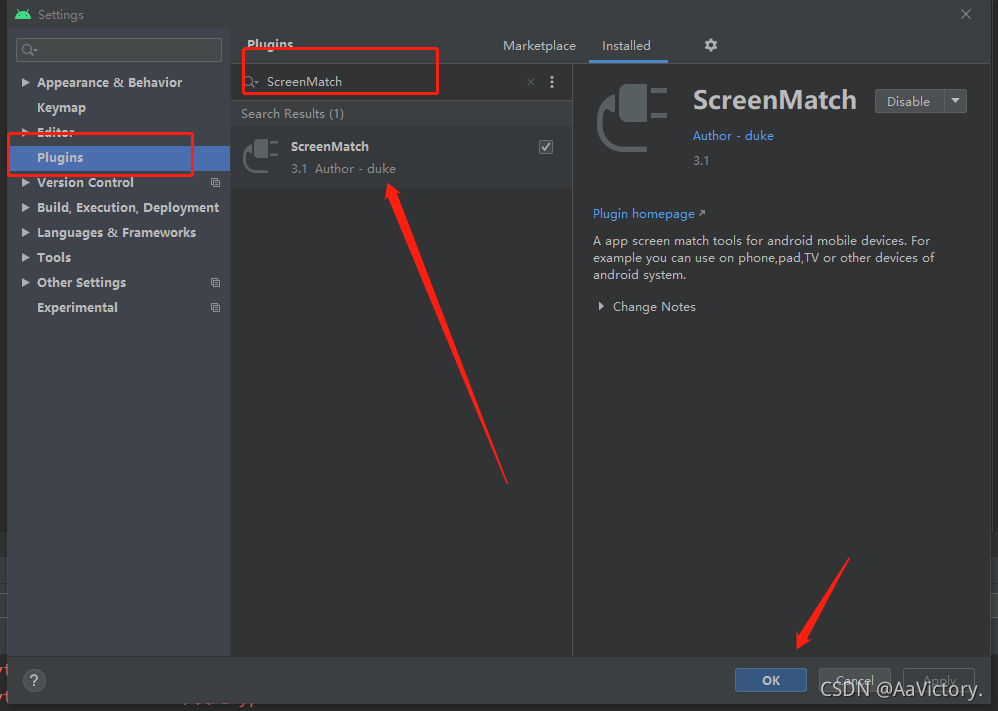This screenshot has width=998, height=711.
Task: Expand Build, Execution, Deployment group arrow
Action: tap(25, 208)
